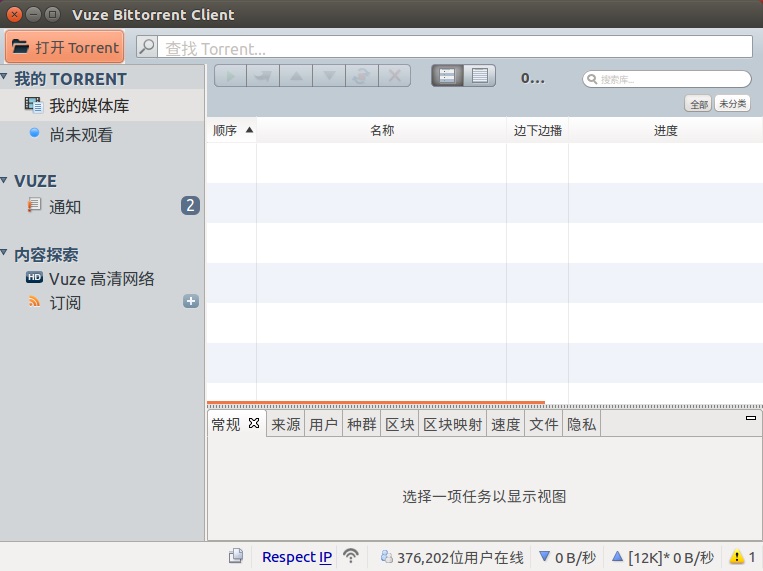
Task: Click the magnifier icon beside Find Torrent field
Action: (146, 47)
